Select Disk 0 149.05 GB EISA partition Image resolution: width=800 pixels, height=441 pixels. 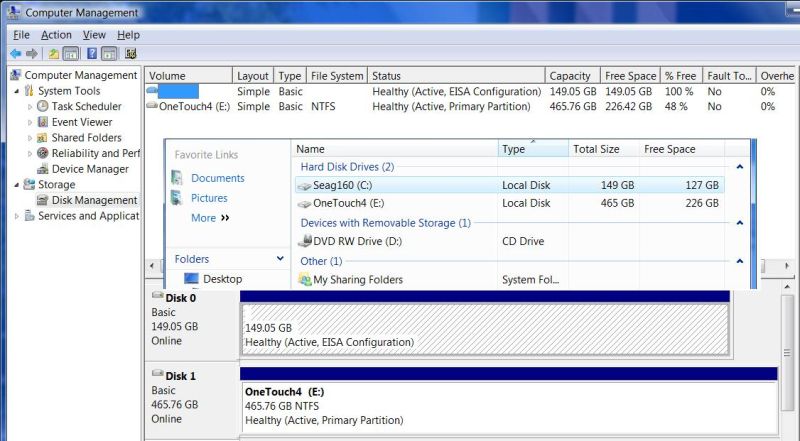tap(485, 329)
